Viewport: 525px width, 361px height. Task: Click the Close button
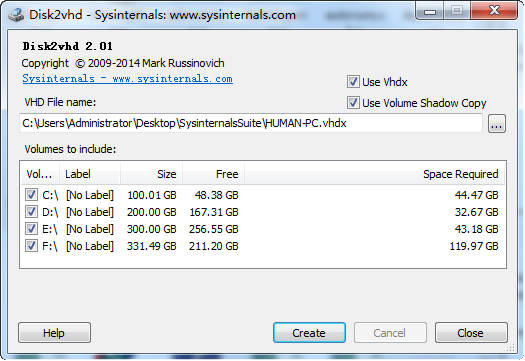point(471,333)
